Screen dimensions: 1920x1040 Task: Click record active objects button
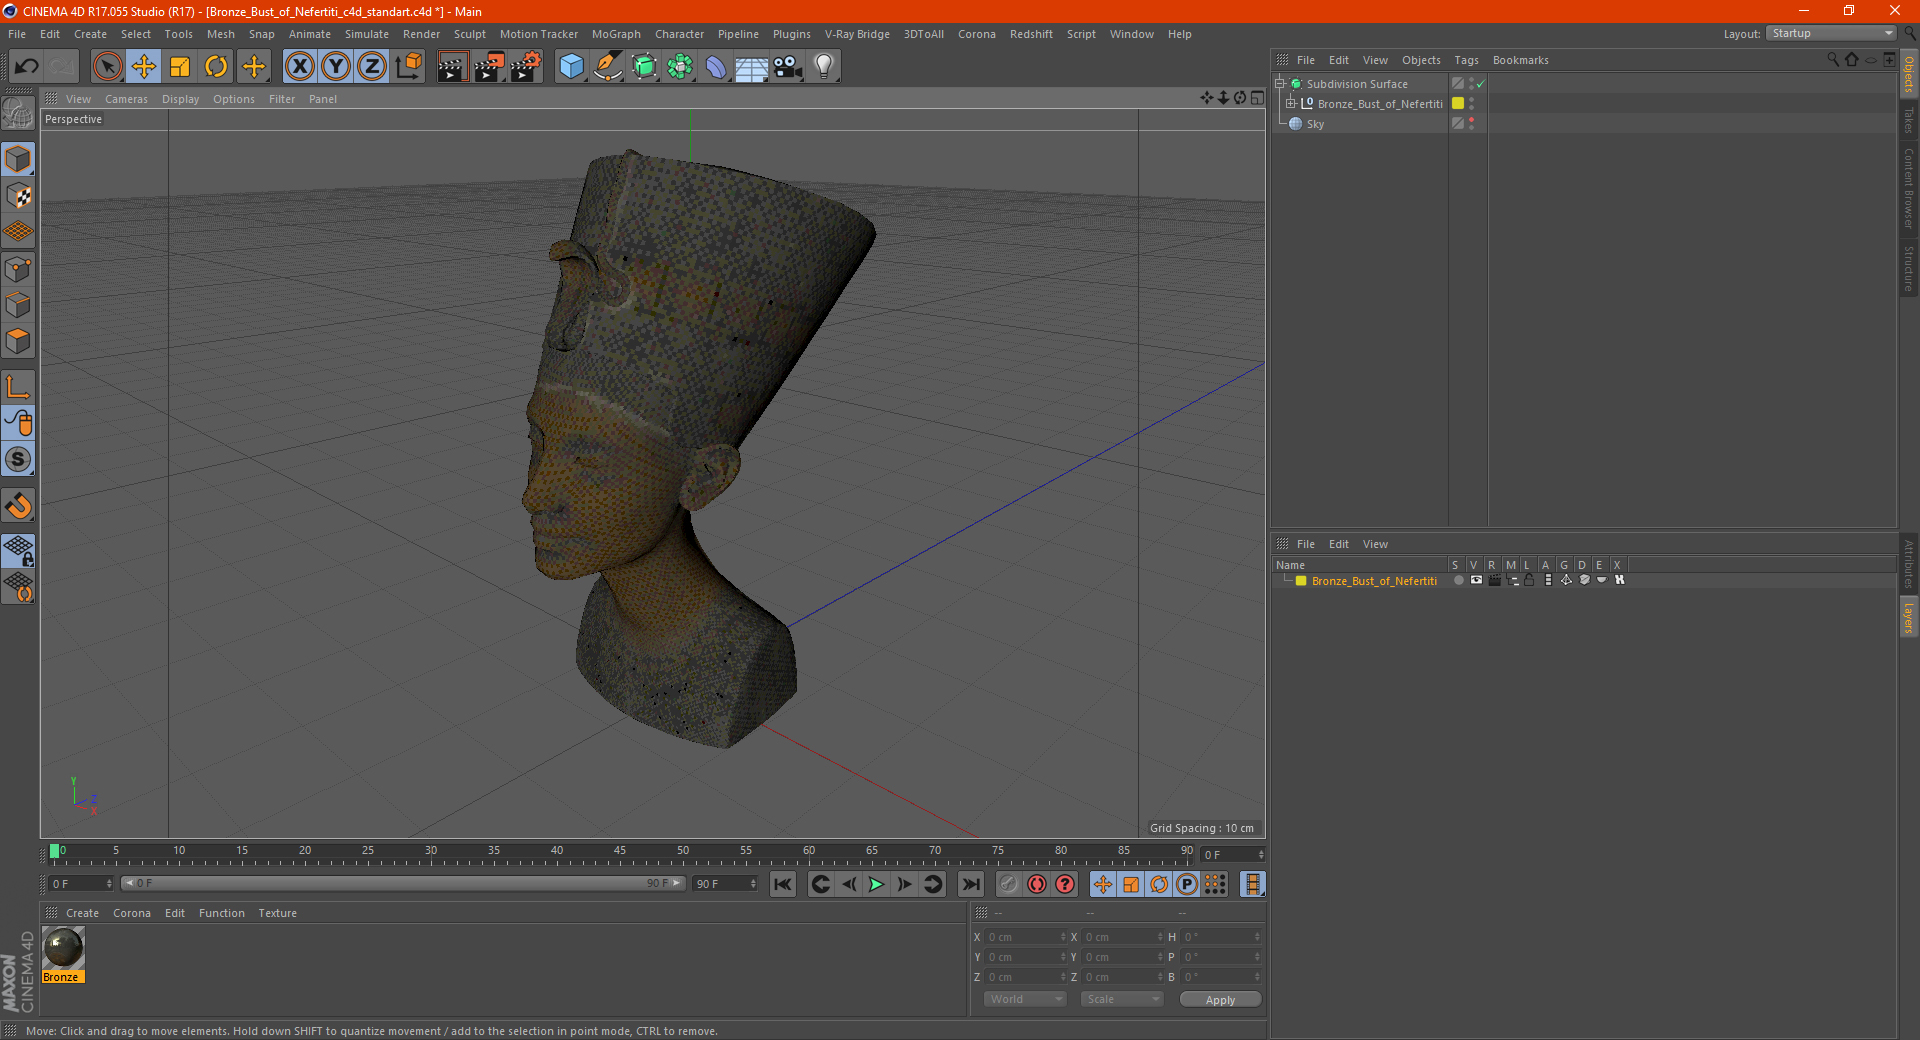tap(1009, 884)
